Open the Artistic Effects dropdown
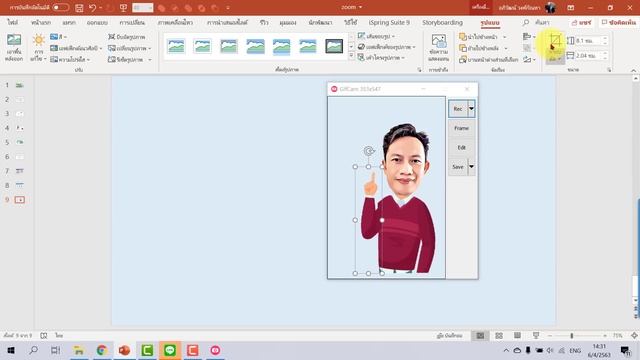 (76, 48)
